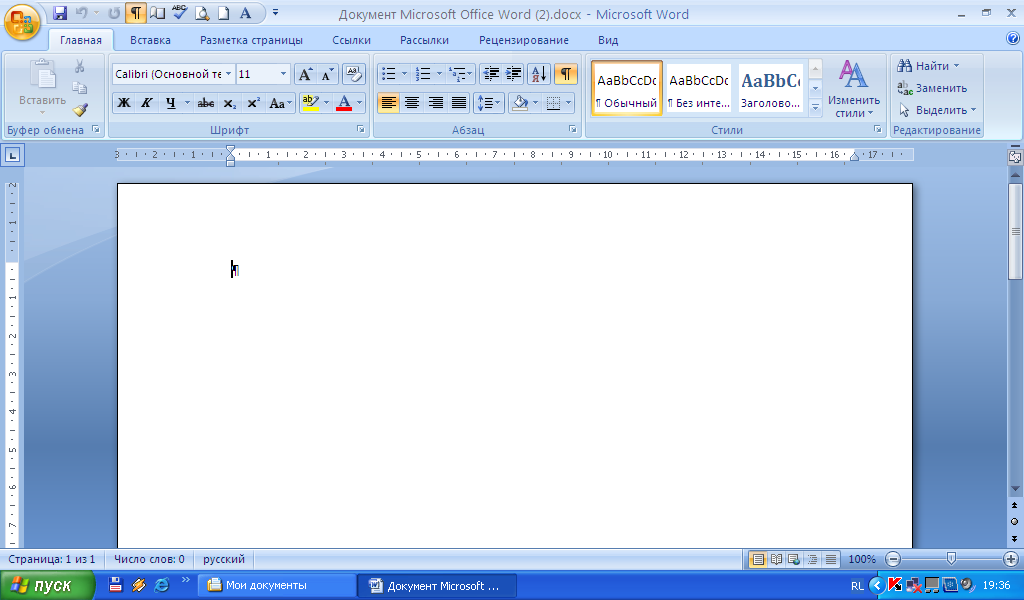Open Изменить стили dropdown
1024x600 pixels.
(853, 89)
